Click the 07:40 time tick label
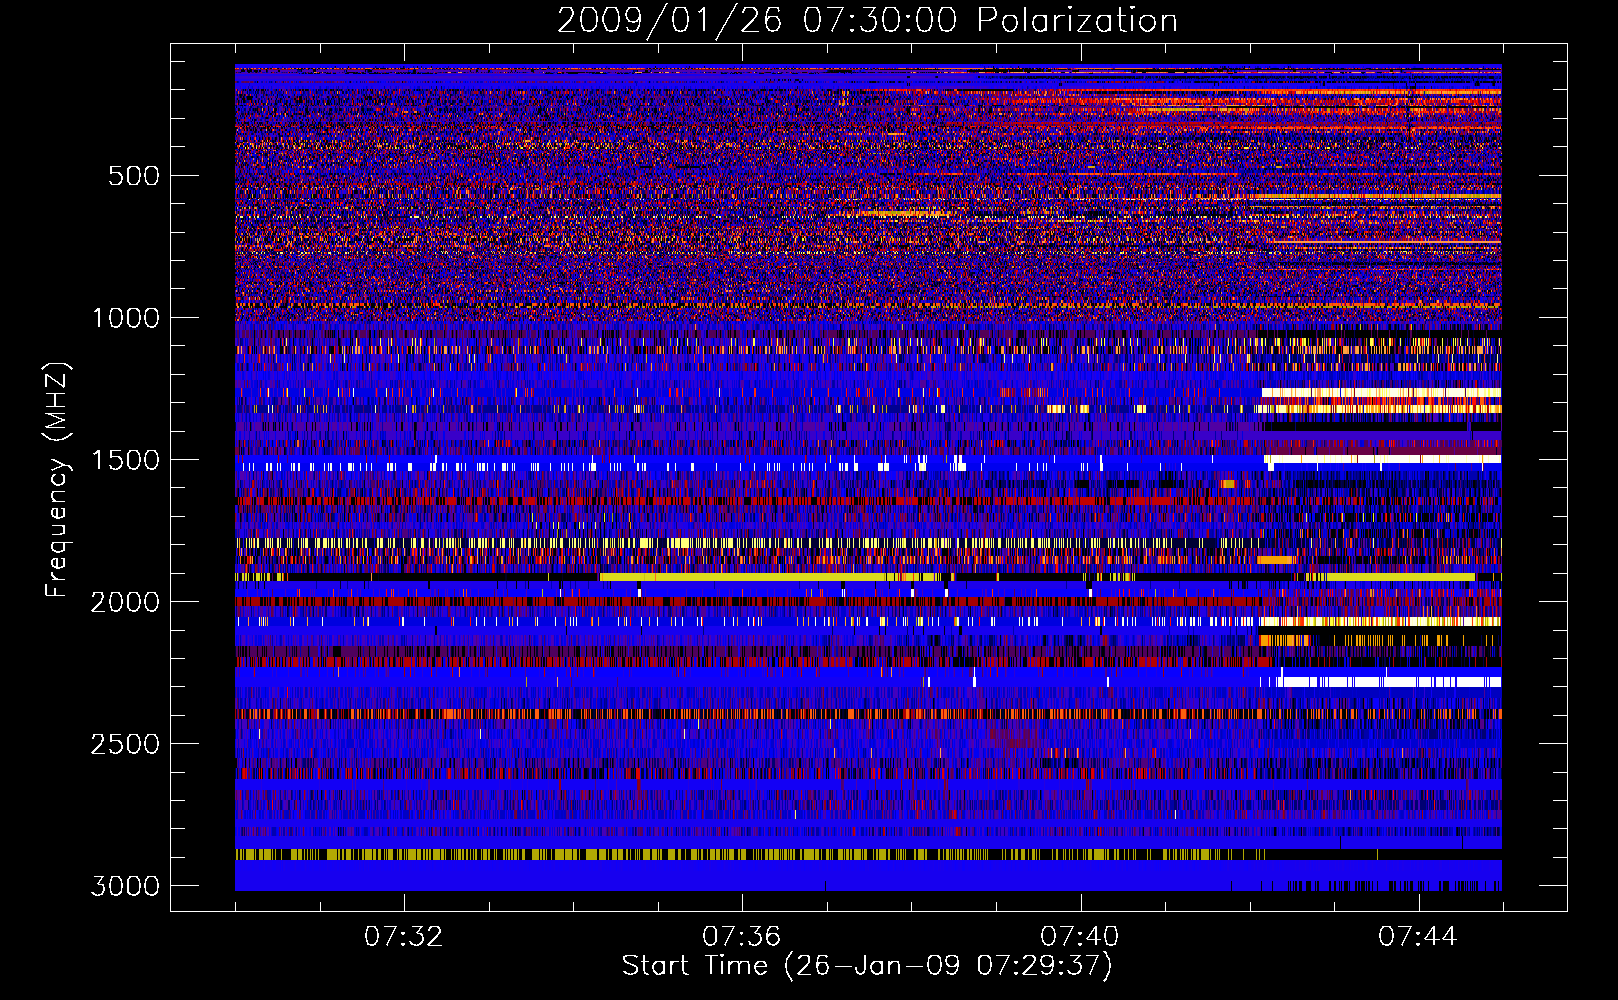Viewport: 1618px width, 1000px height. pyautogui.click(x=1079, y=937)
